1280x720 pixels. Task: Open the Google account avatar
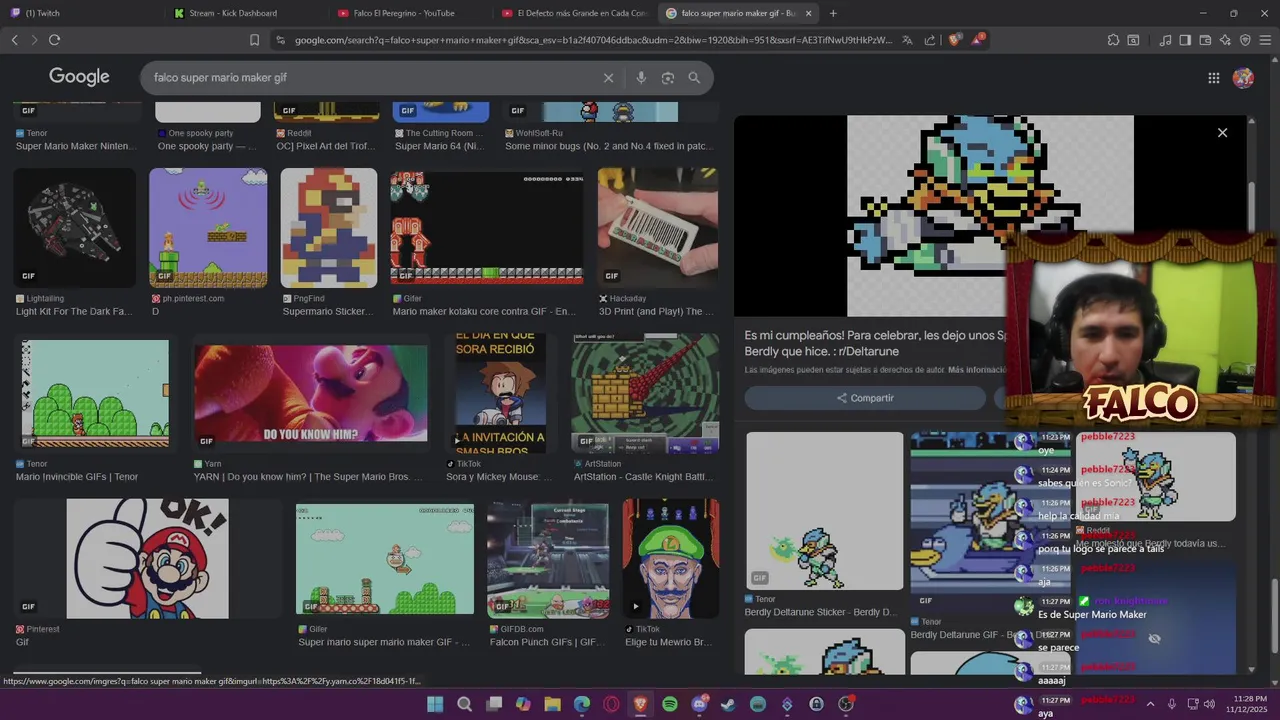tap(1243, 78)
